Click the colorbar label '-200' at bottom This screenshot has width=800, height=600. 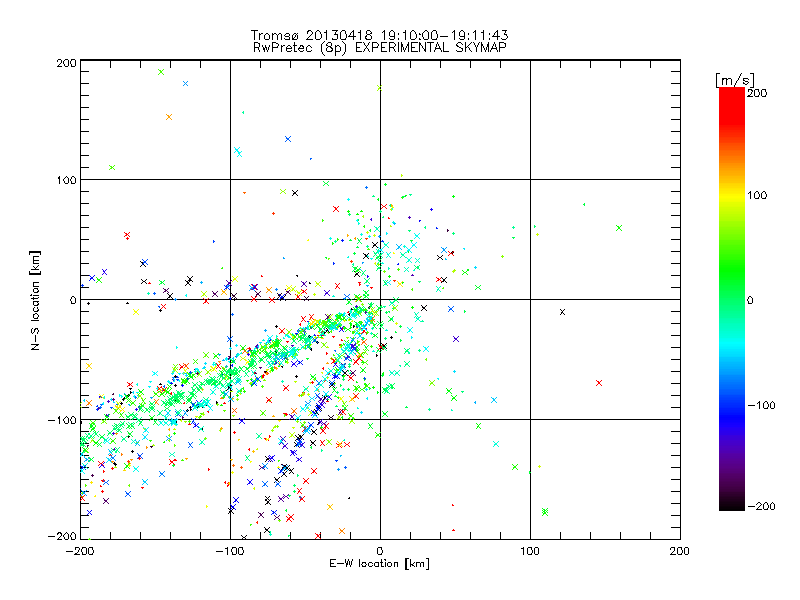(x=761, y=506)
